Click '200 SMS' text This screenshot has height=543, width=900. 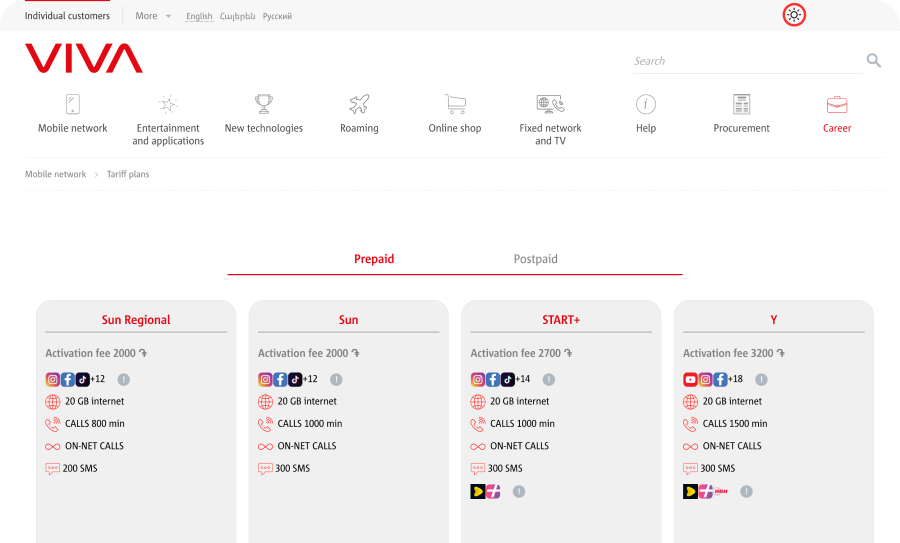coord(80,468)
